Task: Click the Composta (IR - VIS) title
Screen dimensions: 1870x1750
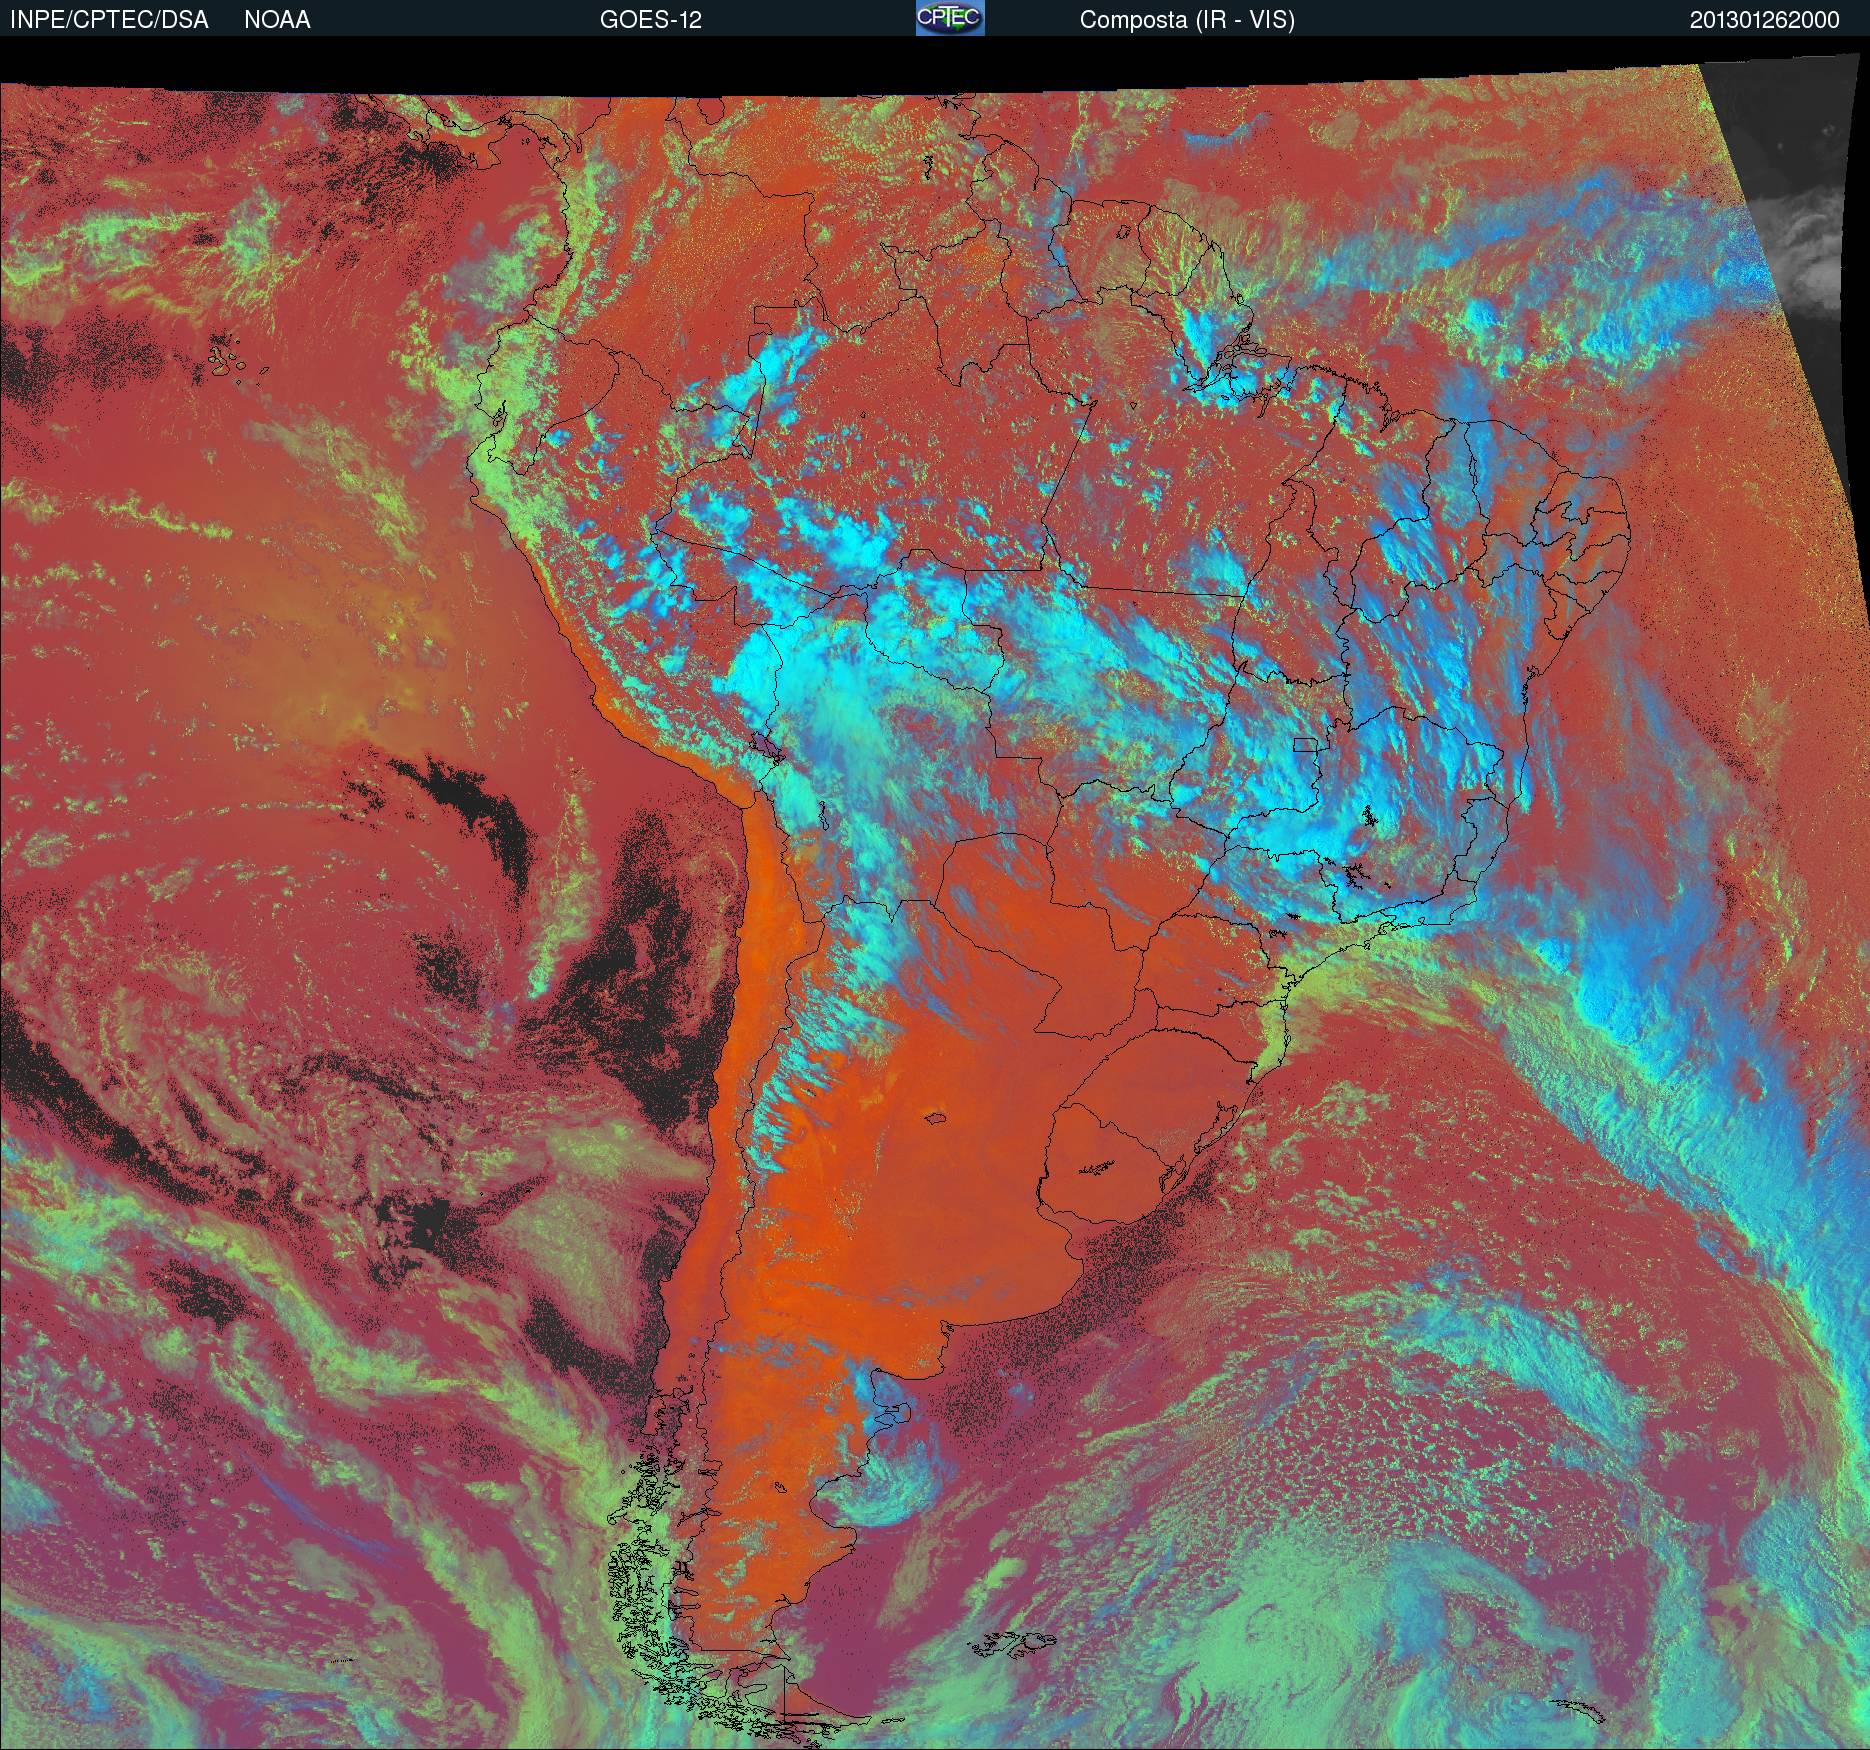Action: coord(1187,21)
